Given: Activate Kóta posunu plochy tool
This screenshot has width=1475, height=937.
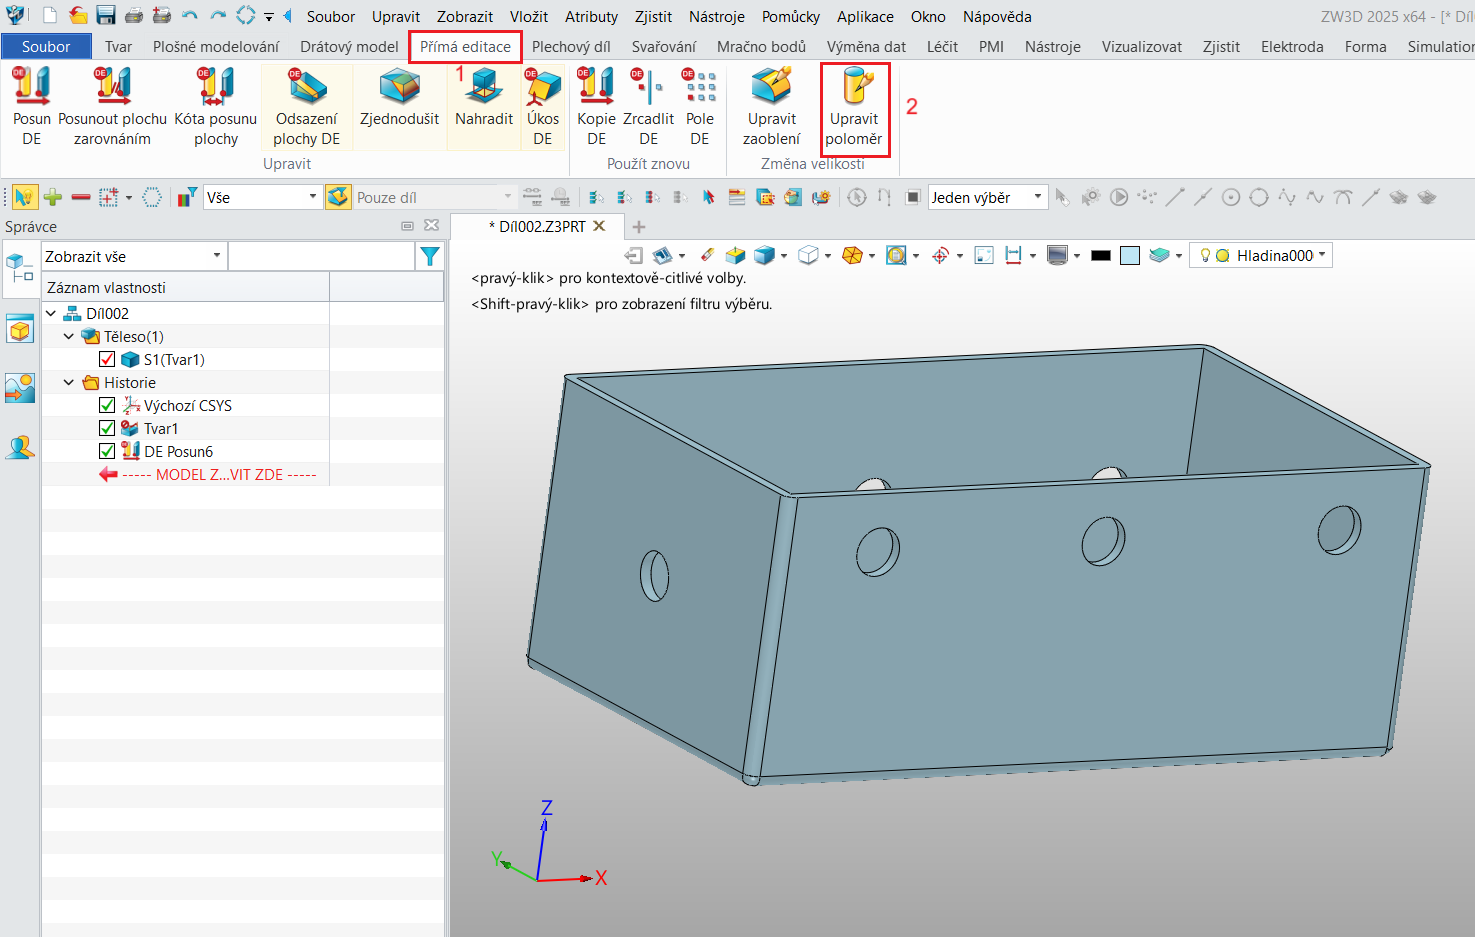Looking at the screenshot, I should (216, 107).
